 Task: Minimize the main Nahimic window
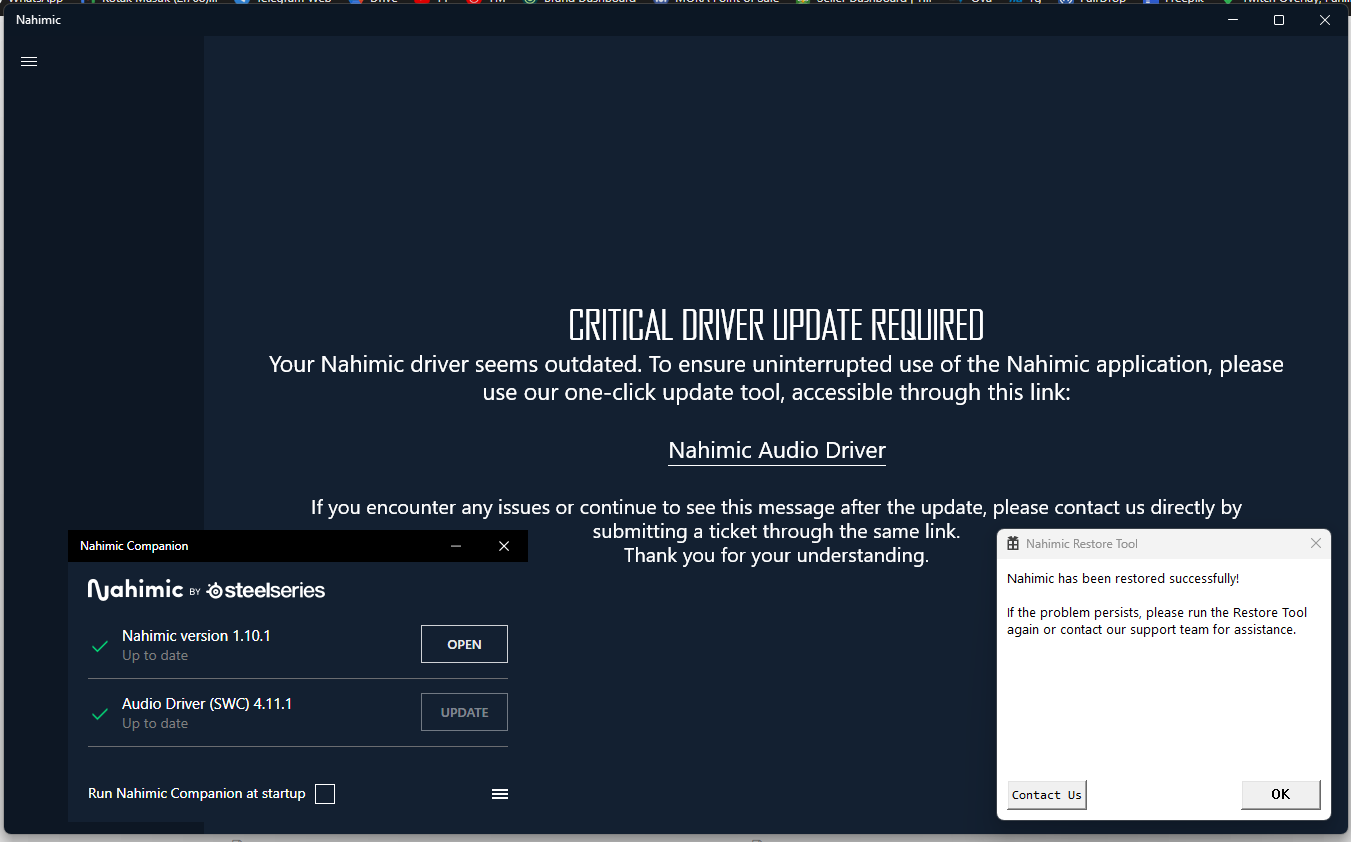(x=1232, y=20)
